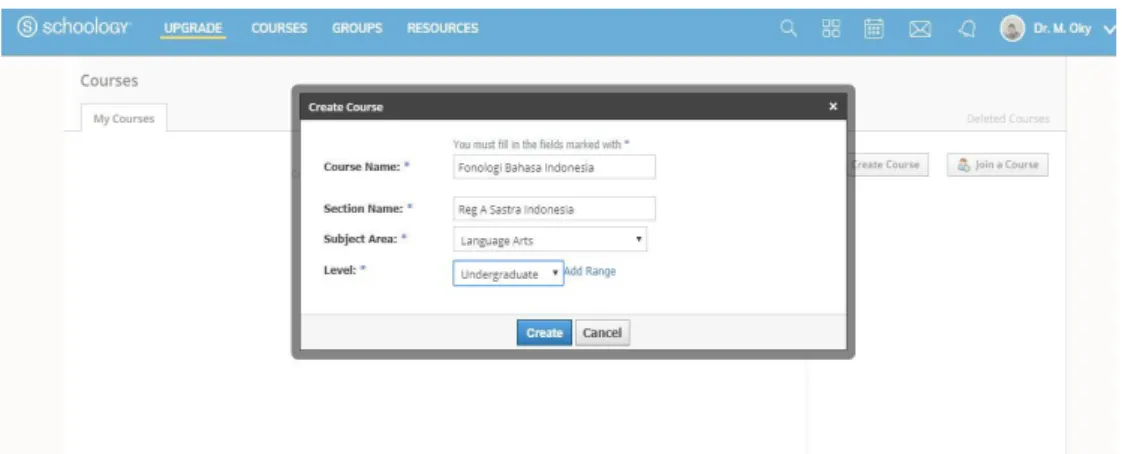Image resolution: width=1122 pixels, height=454 pixels.
Task: Open the calendar icon in header
Action: [x=874, y=29]
